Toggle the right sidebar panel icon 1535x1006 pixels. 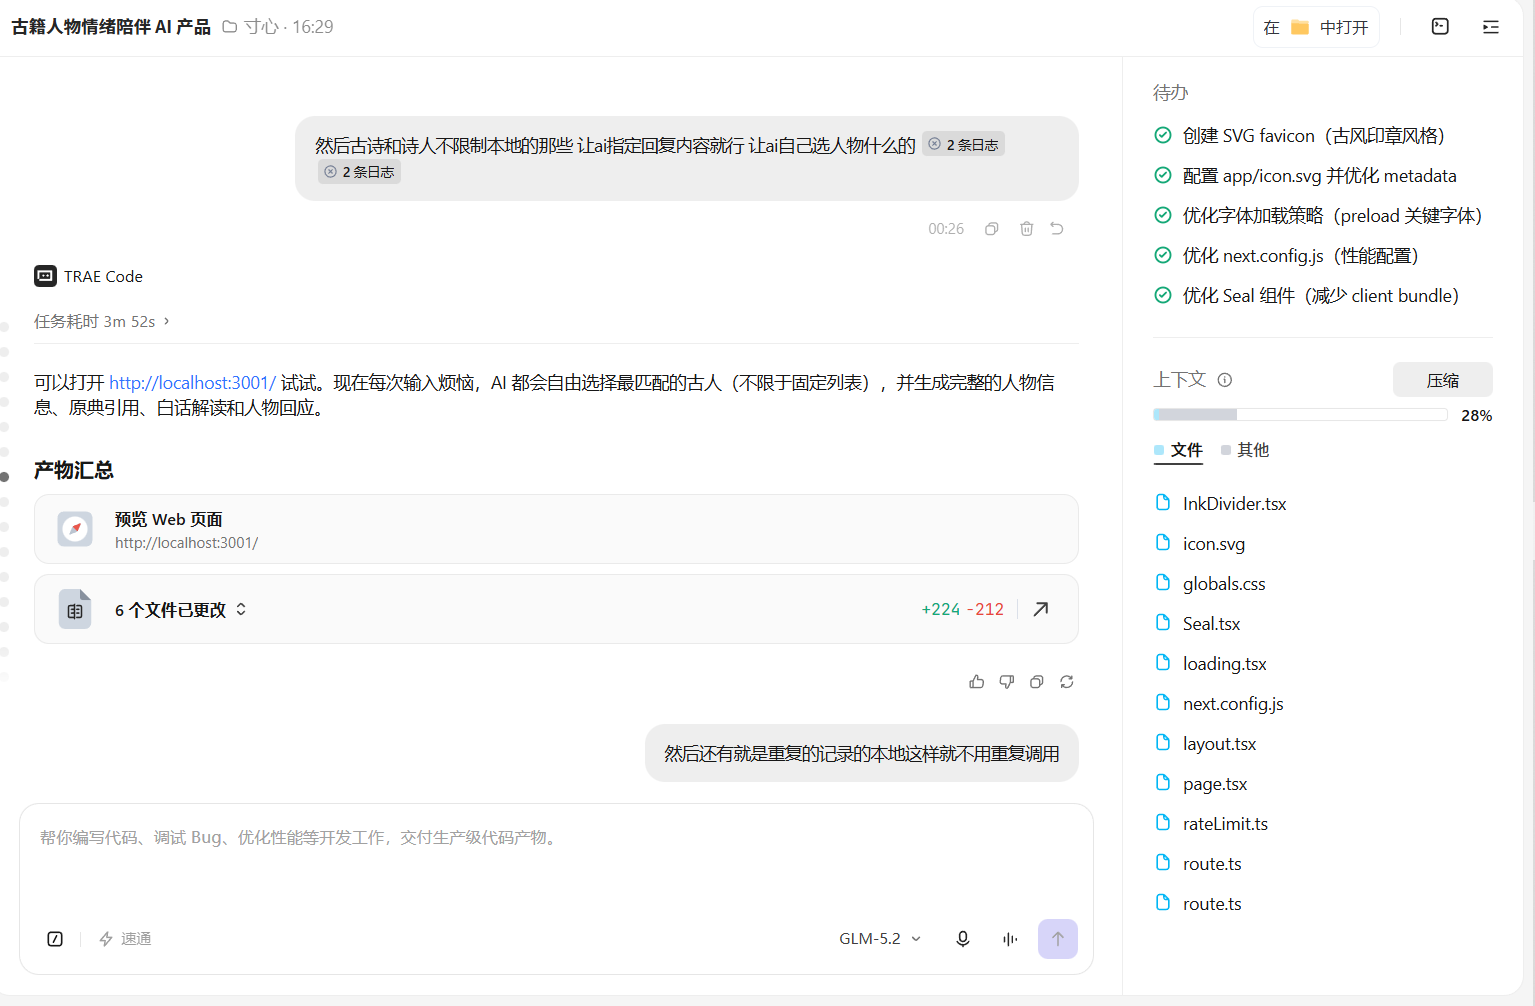(x=1491, y=27)
